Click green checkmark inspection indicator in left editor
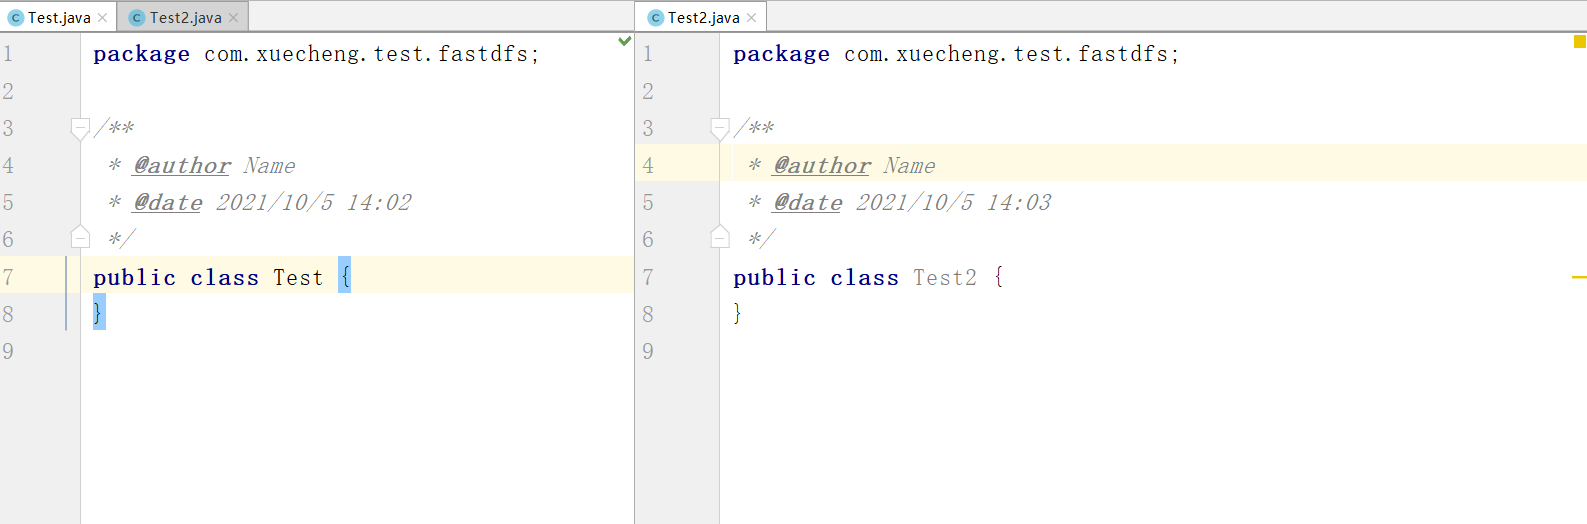1587x524 pixels. (x=625, y=41)
